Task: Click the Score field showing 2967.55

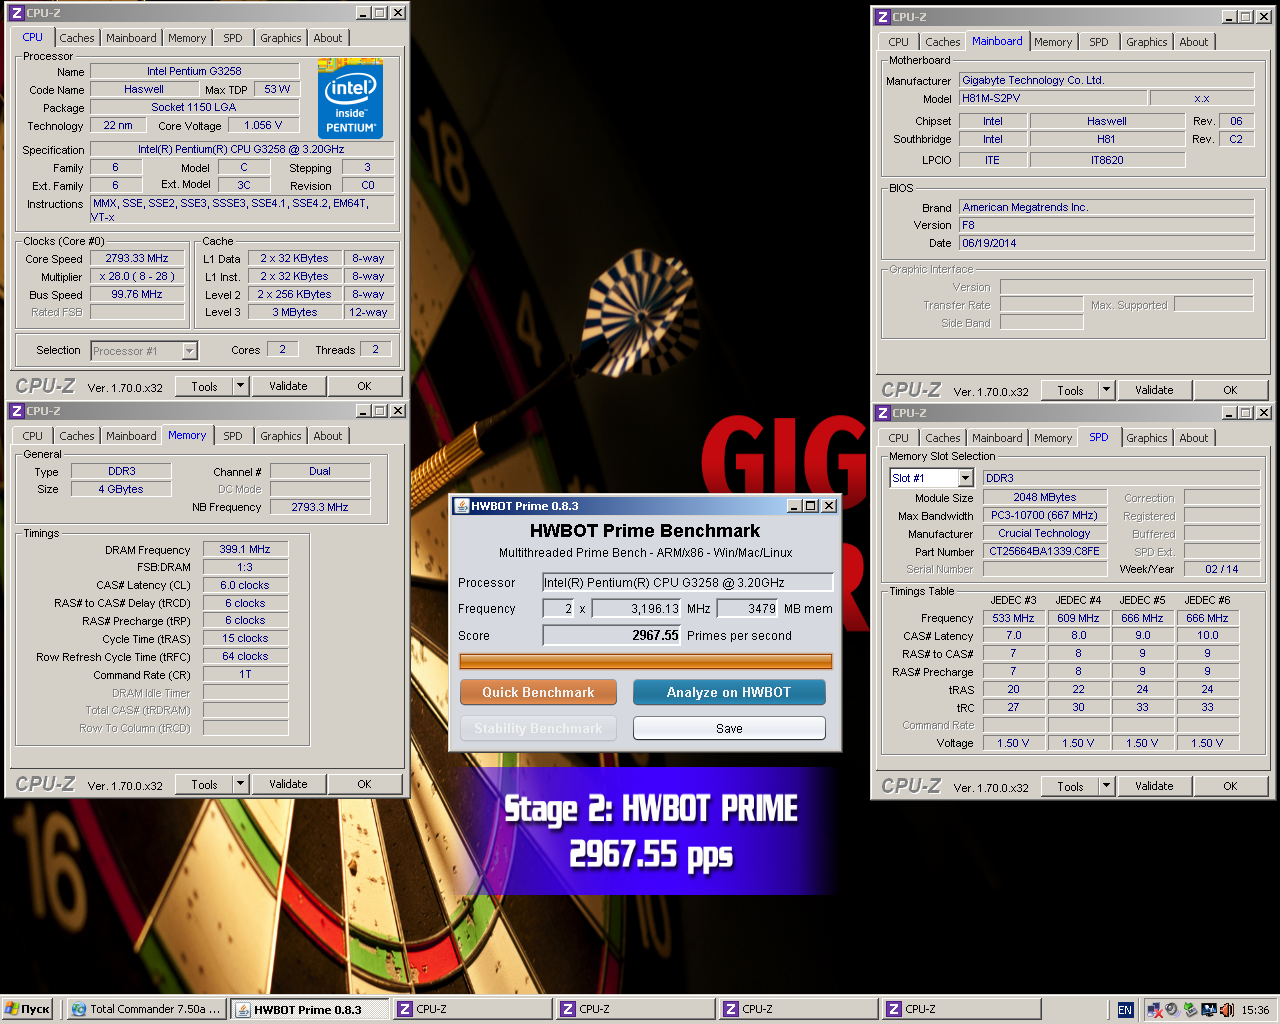Action: tap(612, 635)
